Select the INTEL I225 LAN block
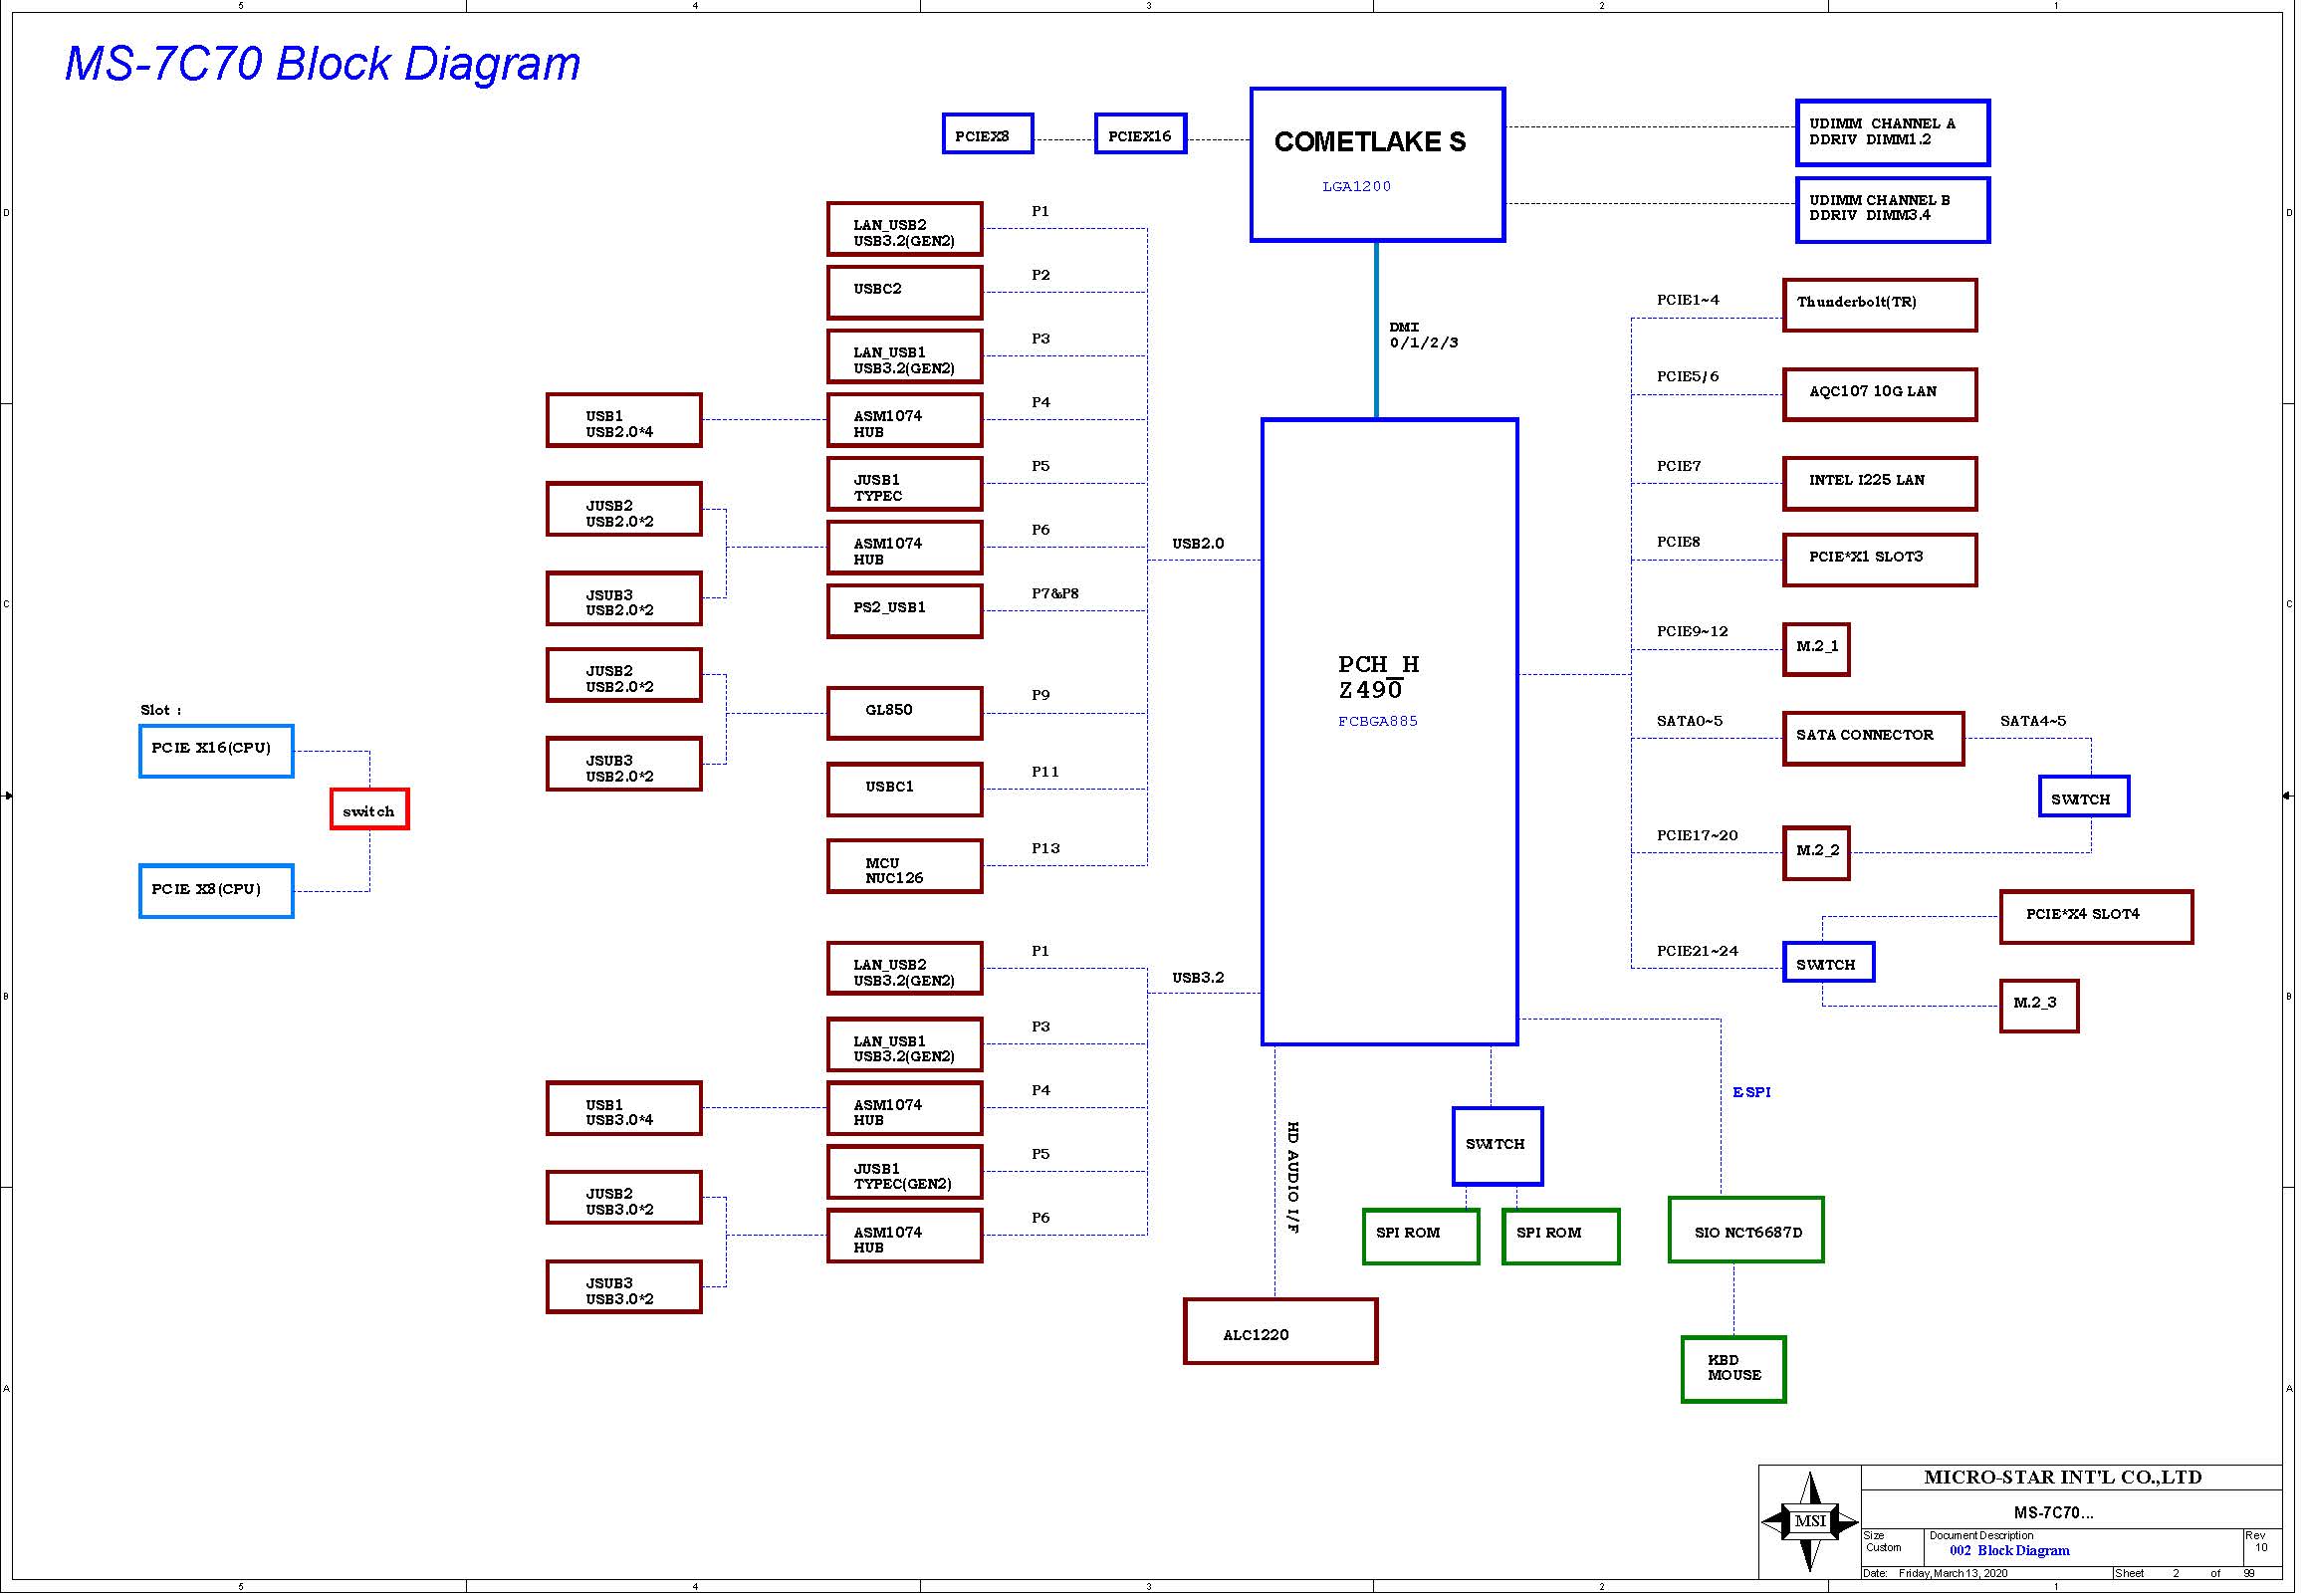Screen dimensions: 2307x1596 [1879, 483]
